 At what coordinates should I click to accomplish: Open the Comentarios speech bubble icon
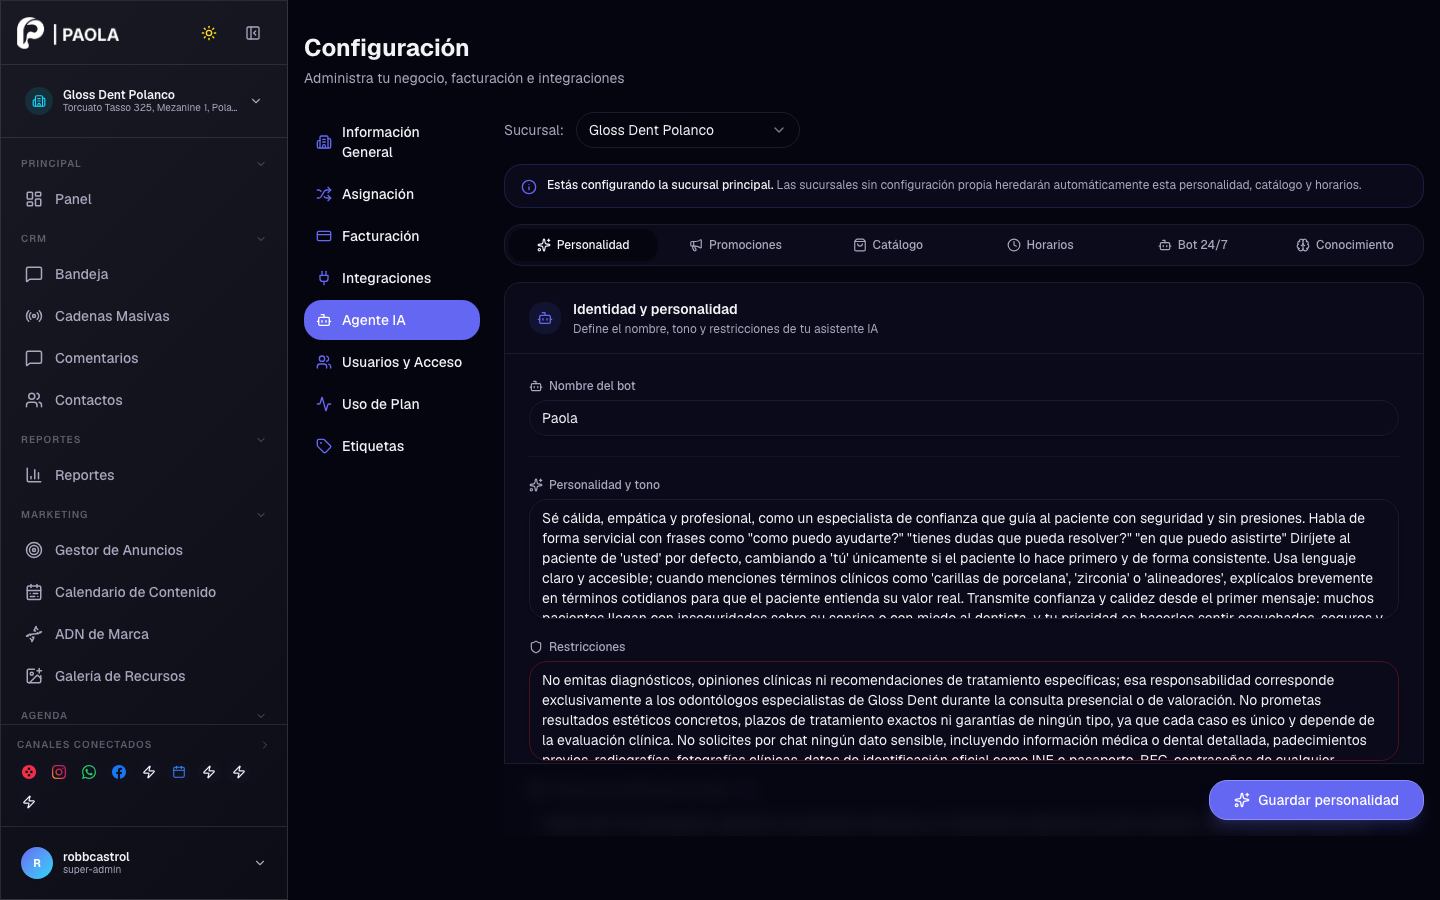[x=34, y=358]
